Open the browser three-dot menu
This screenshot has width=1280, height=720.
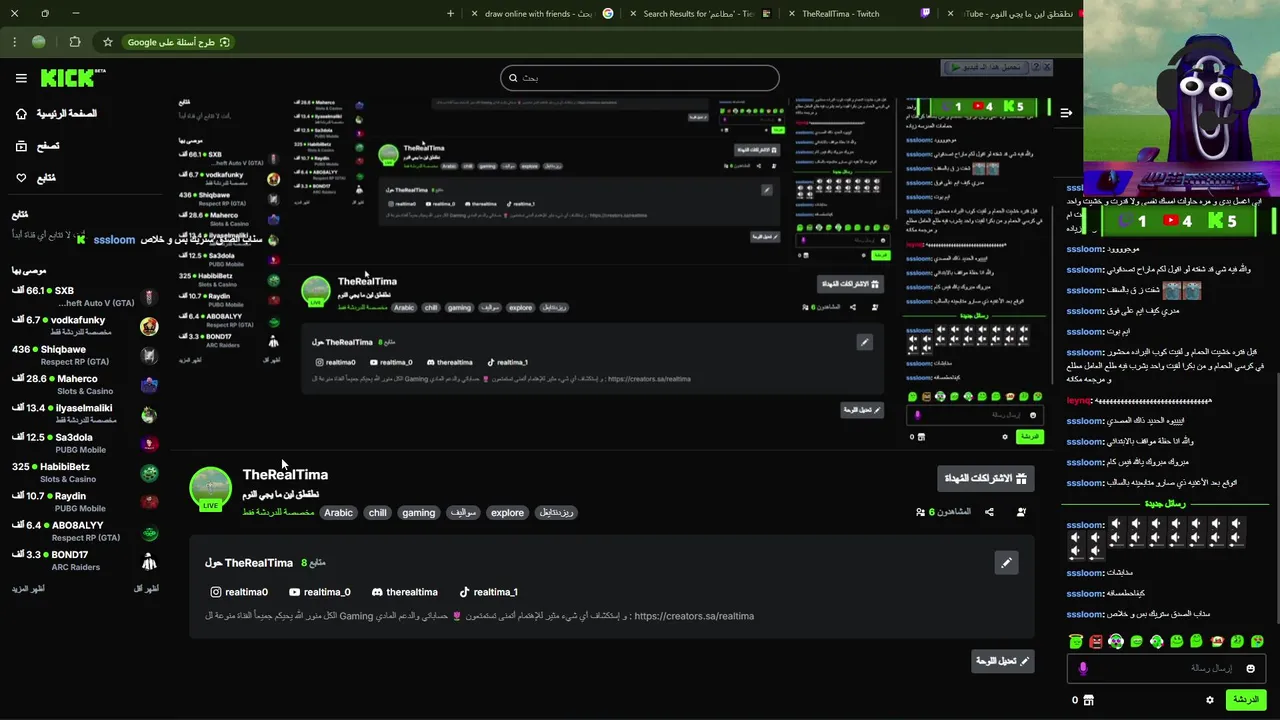click(14, 42)
